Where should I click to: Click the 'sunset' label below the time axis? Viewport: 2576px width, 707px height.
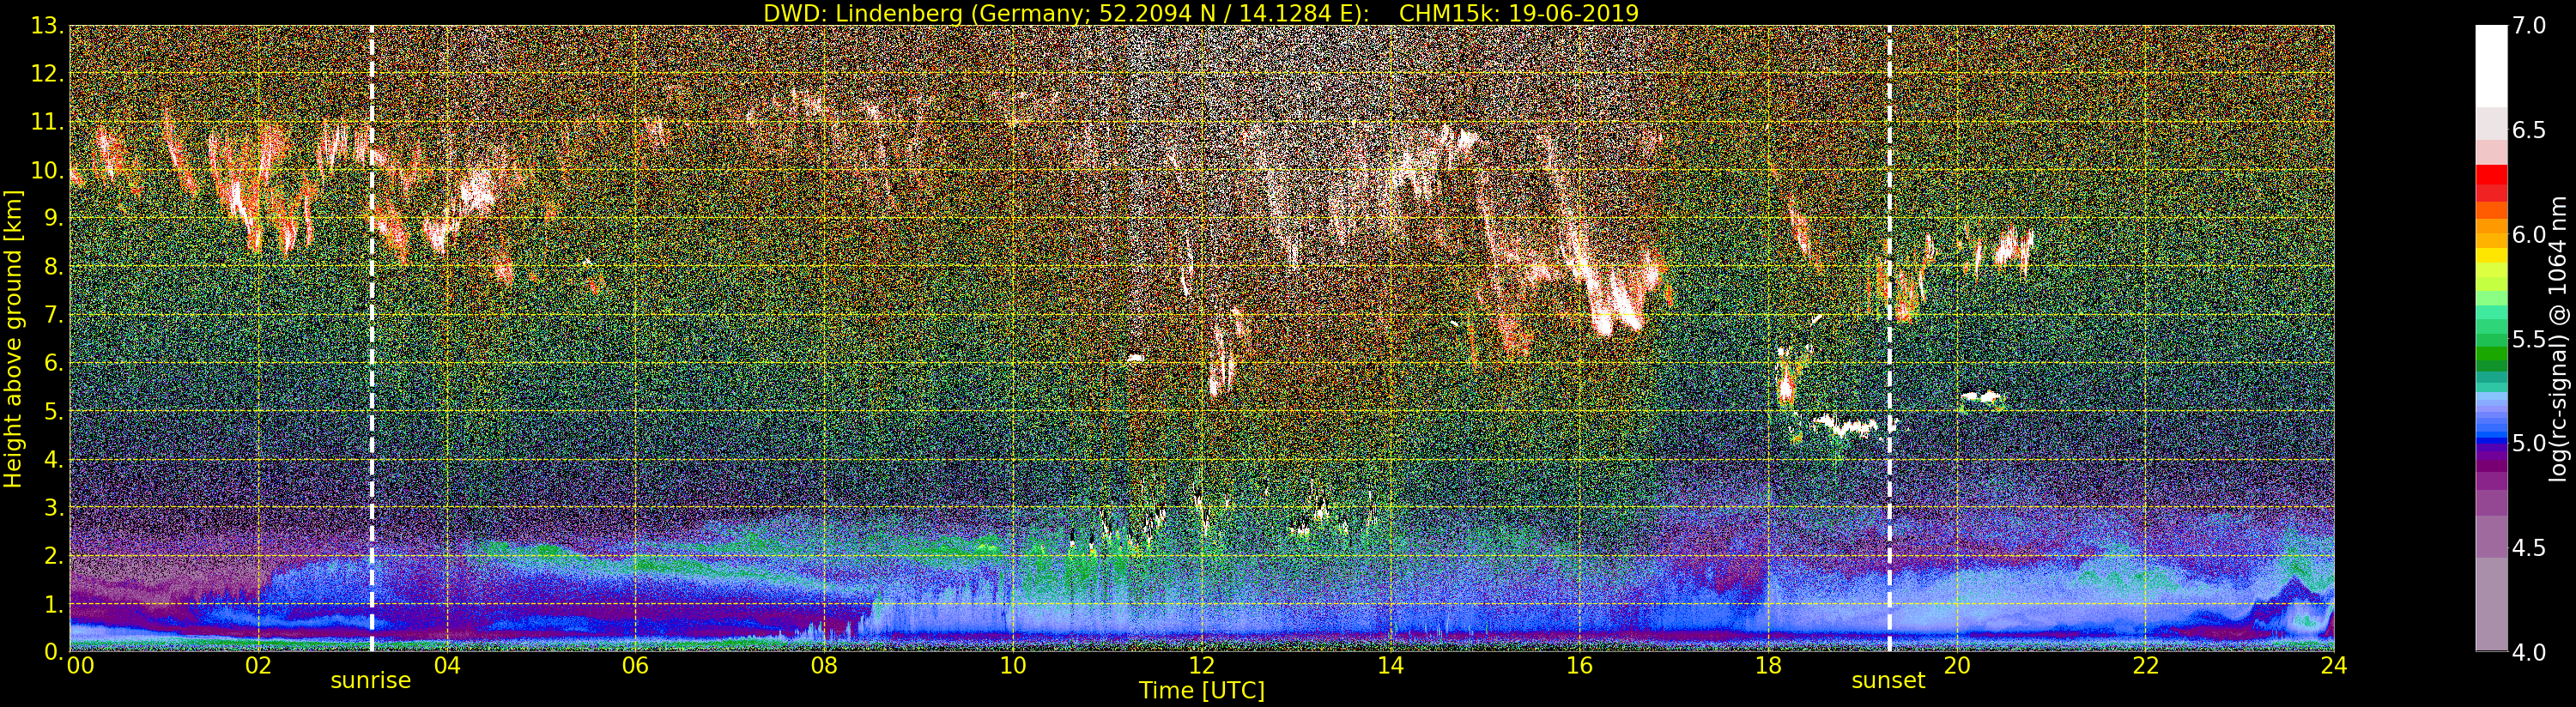click(1888, 680)
